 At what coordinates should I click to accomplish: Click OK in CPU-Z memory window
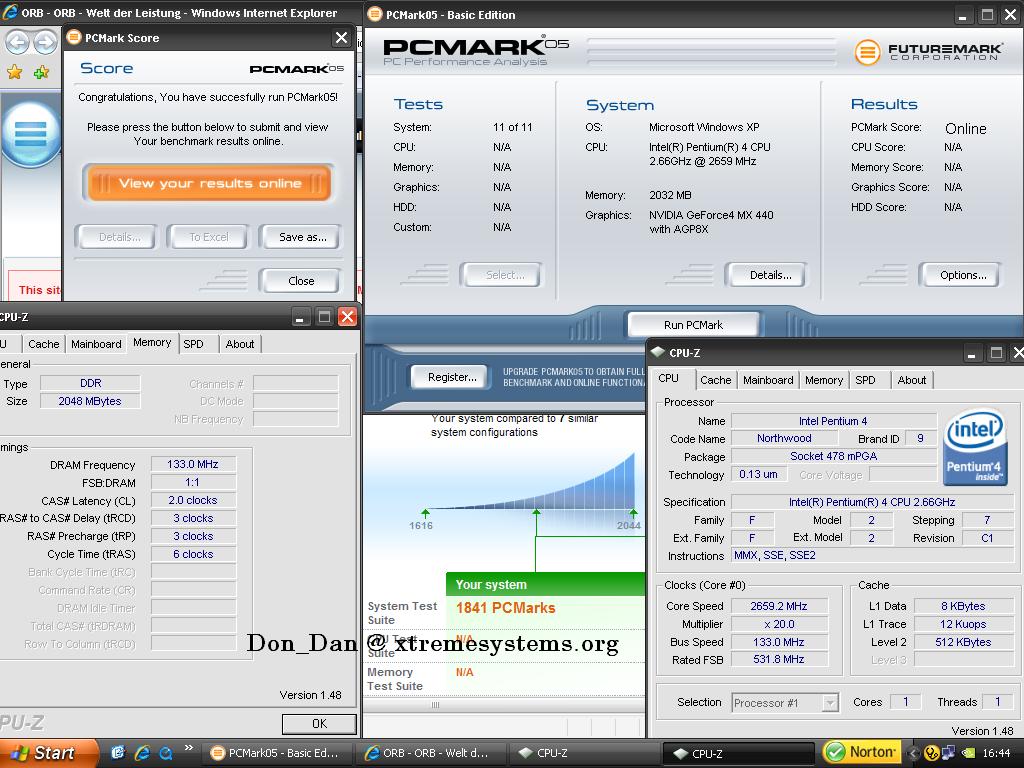319,724
